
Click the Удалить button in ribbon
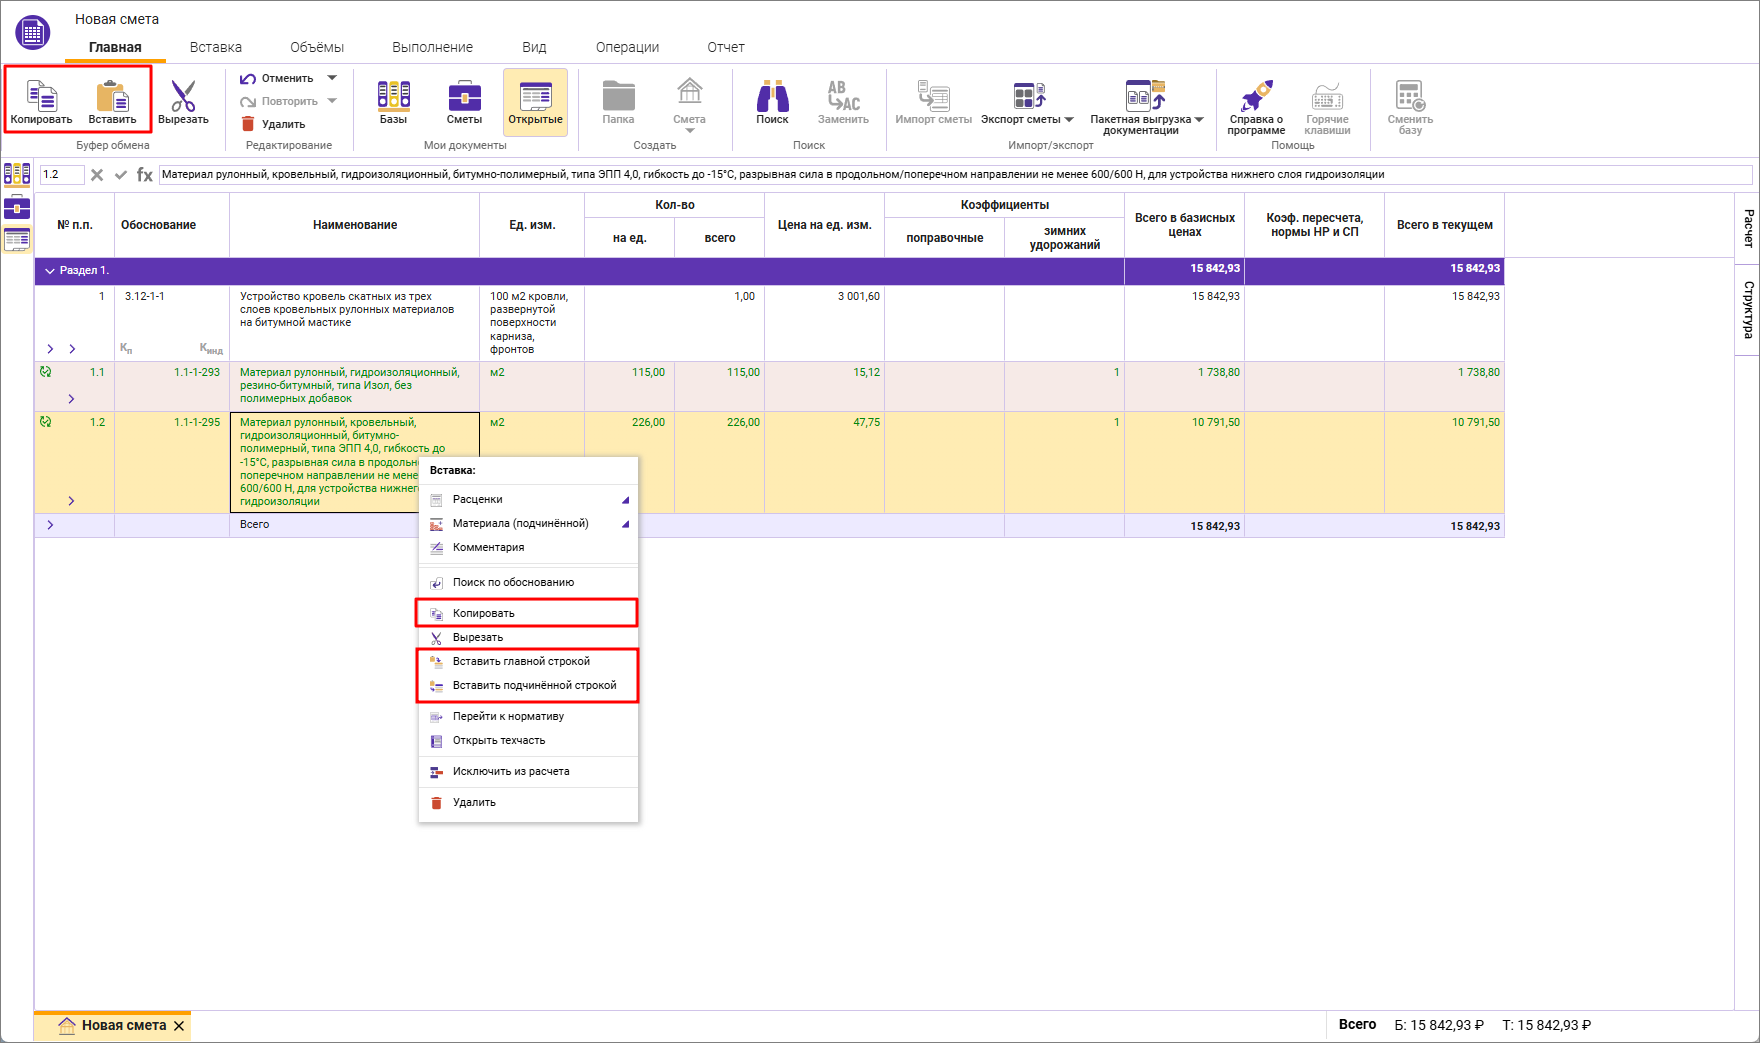coord(274,124)
